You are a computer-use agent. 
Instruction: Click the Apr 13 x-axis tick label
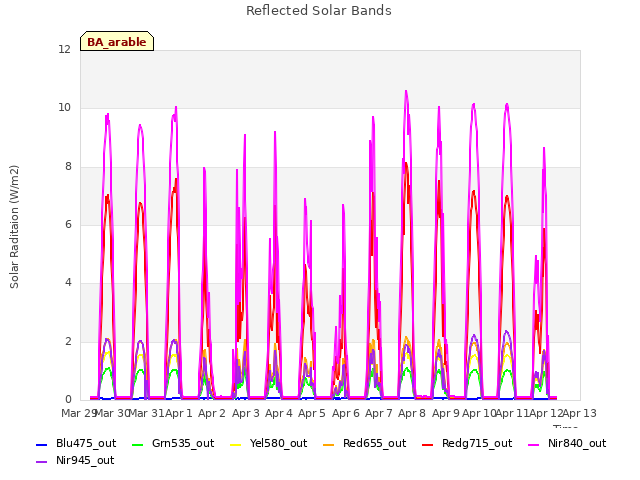click(x=580, y=413)
